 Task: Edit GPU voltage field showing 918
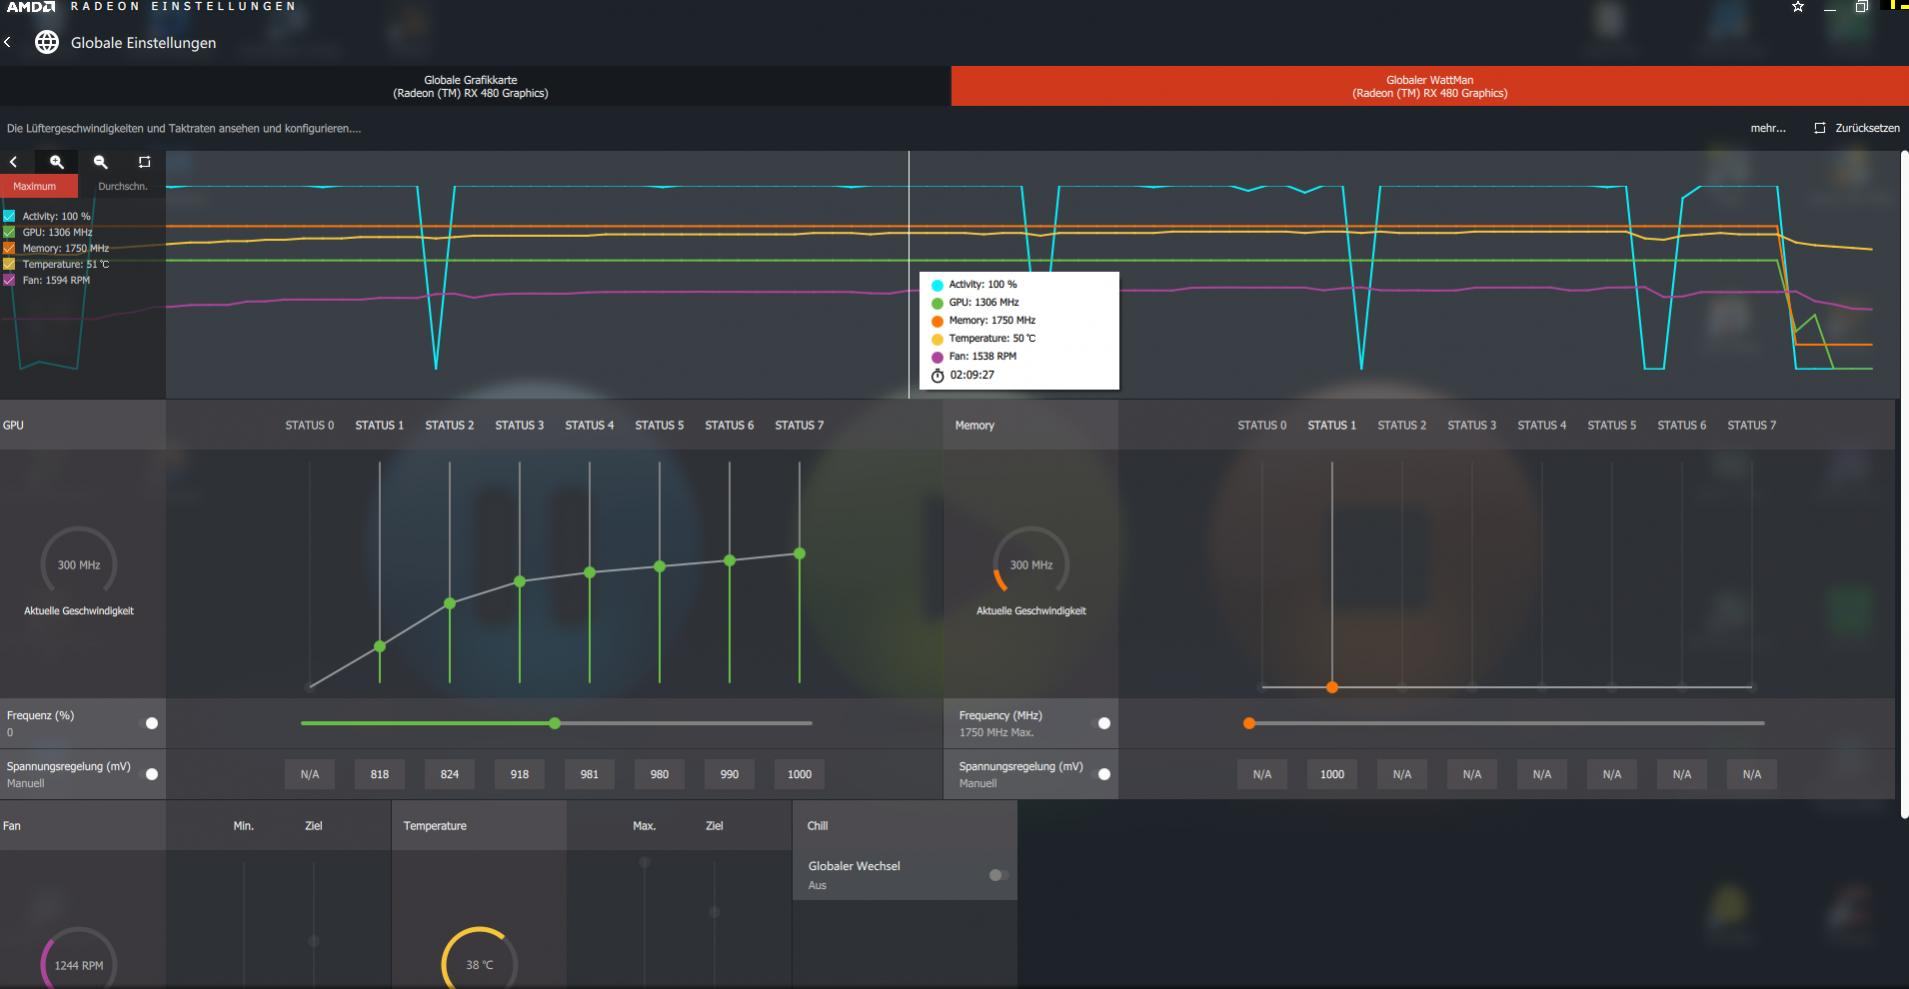point(519,774)
